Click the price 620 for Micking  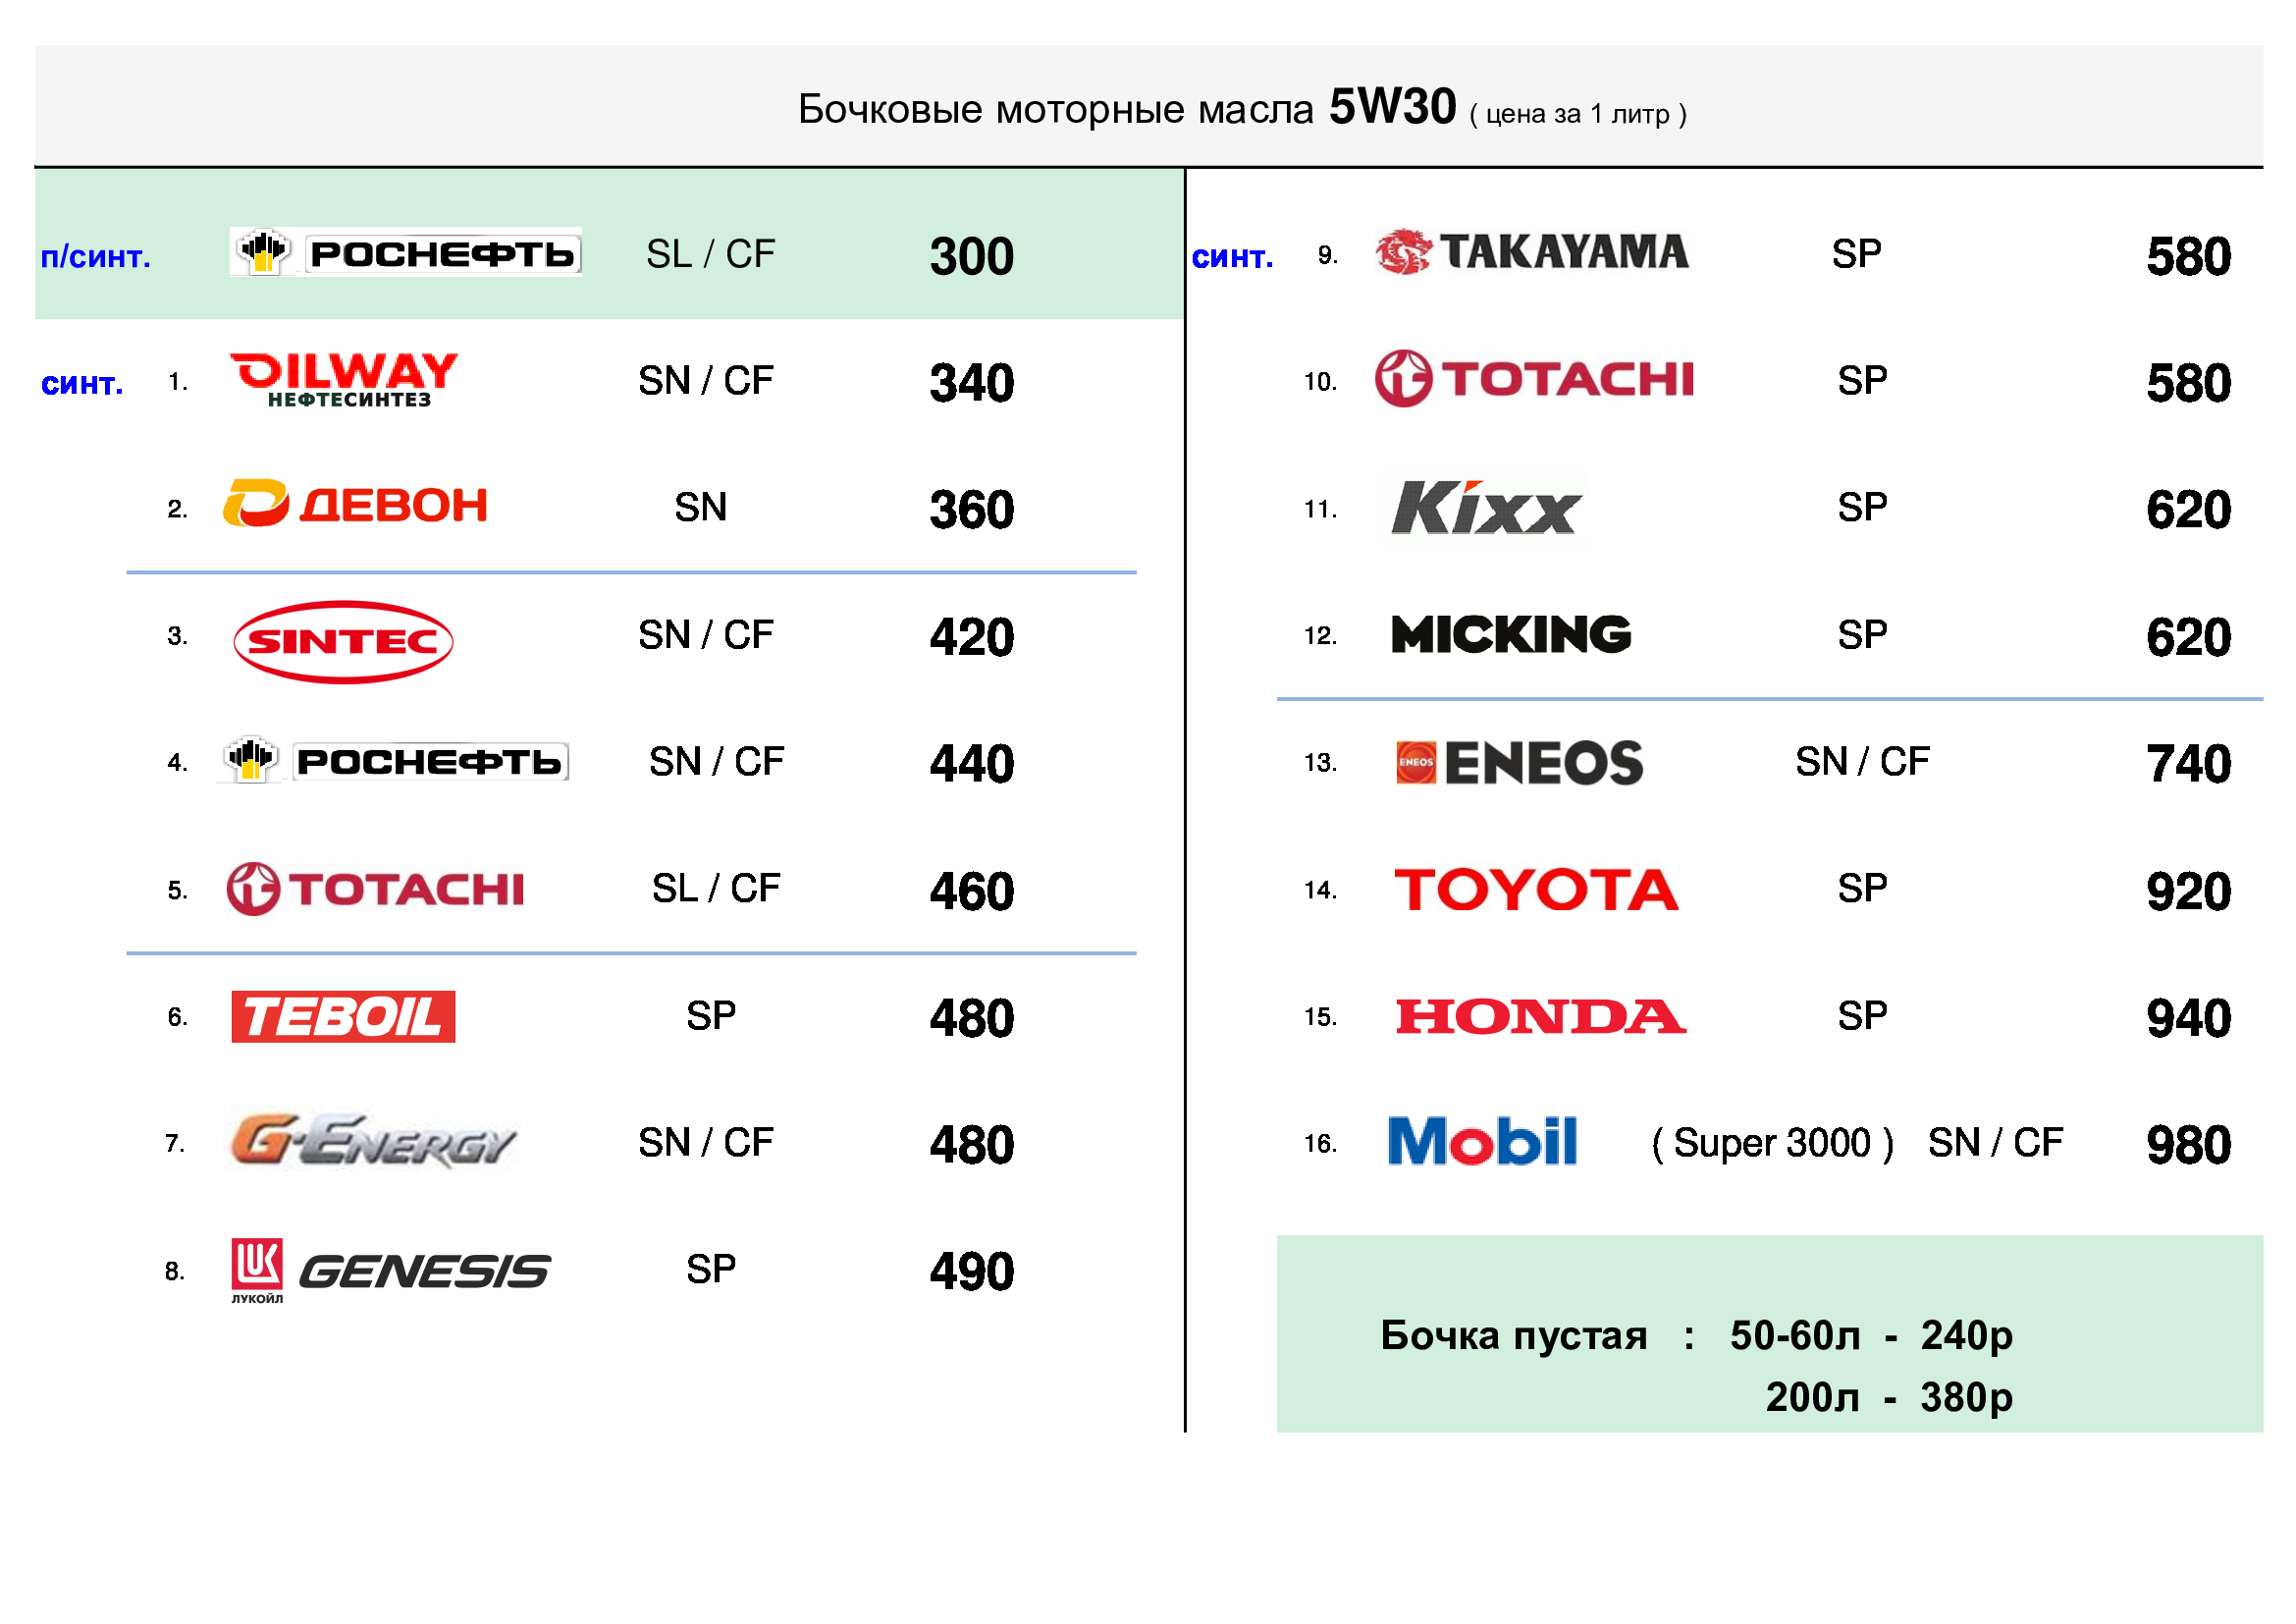2188,638
